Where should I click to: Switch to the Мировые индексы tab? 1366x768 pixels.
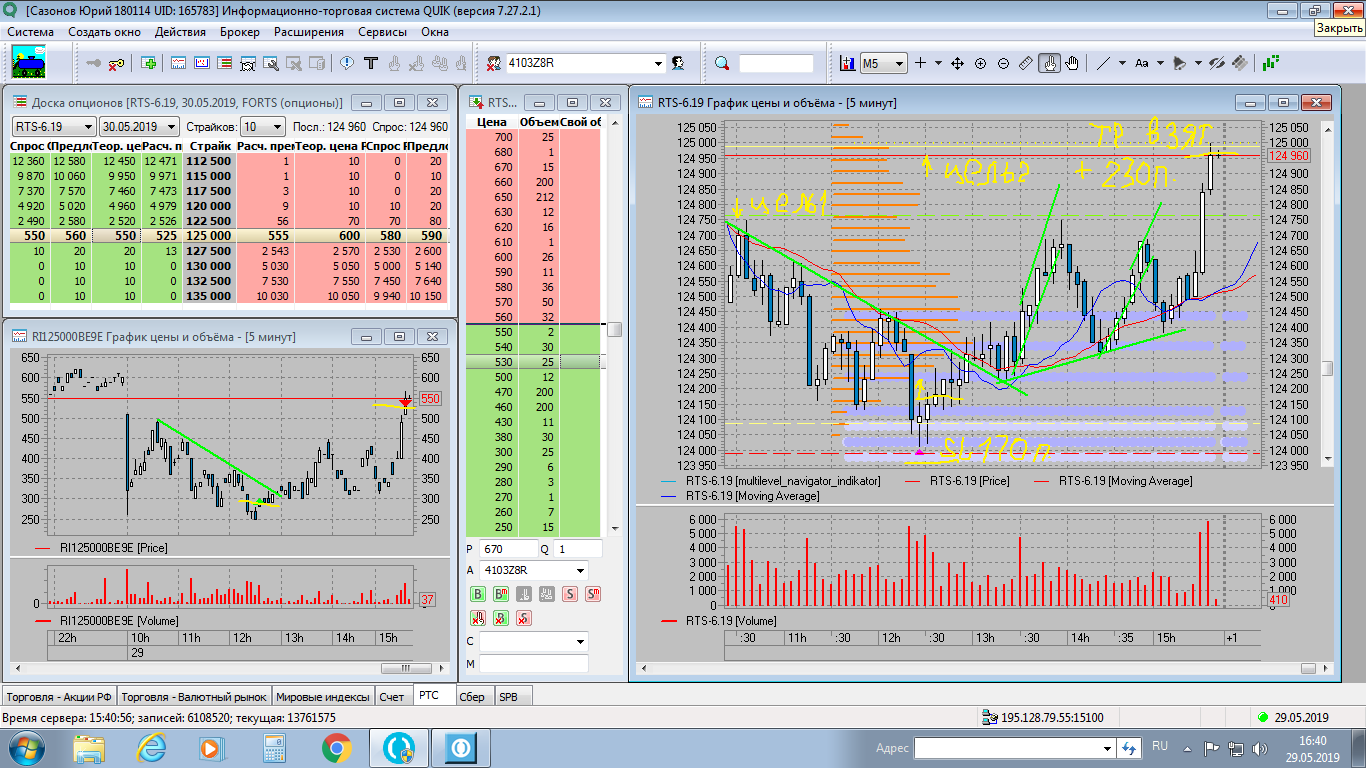(x=322, y=697)
